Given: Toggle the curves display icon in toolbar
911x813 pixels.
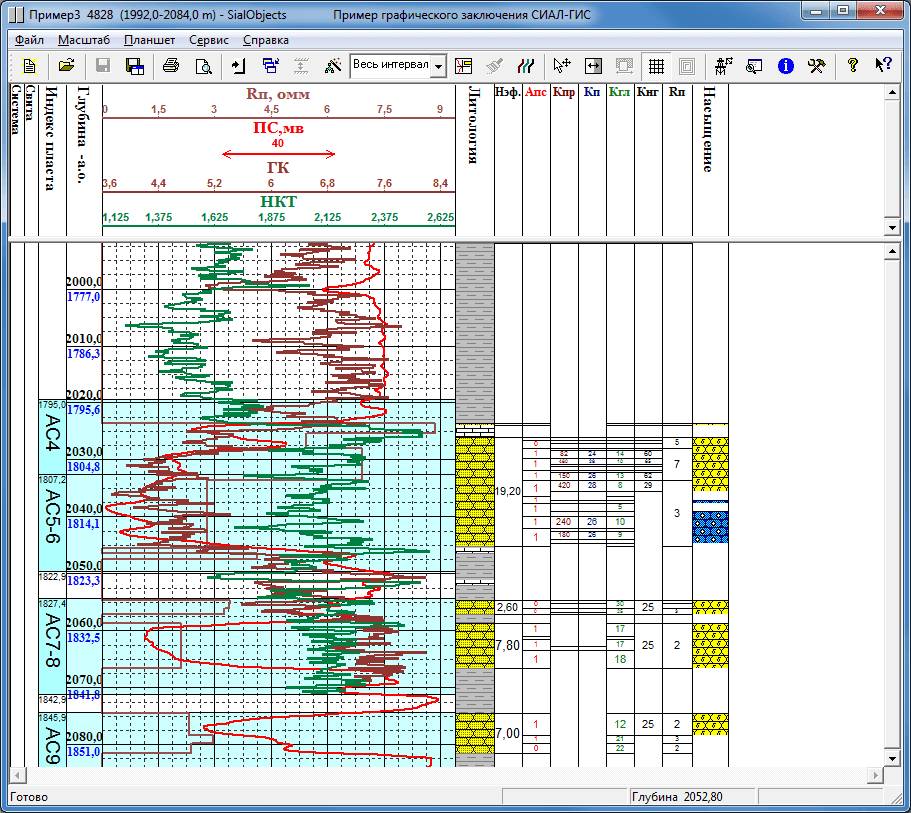Looking at the screenshot, I should [525, 66].
